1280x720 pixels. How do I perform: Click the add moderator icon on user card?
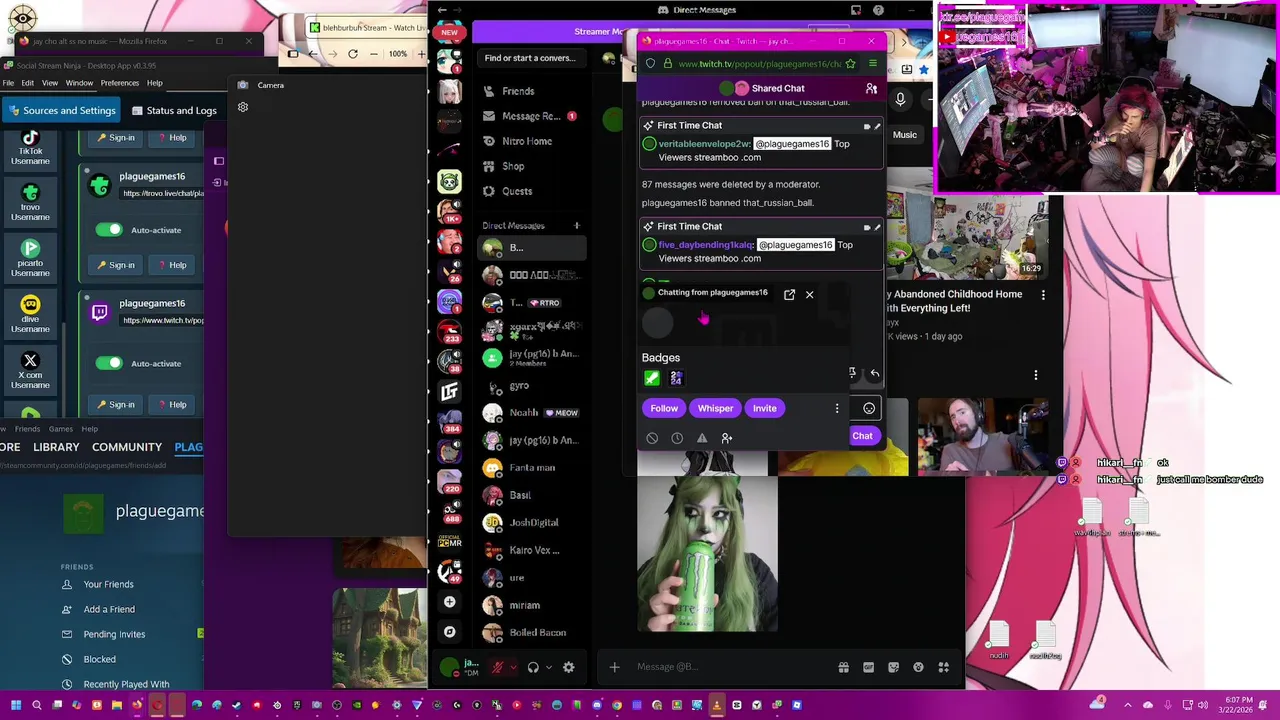click(727, 438)
